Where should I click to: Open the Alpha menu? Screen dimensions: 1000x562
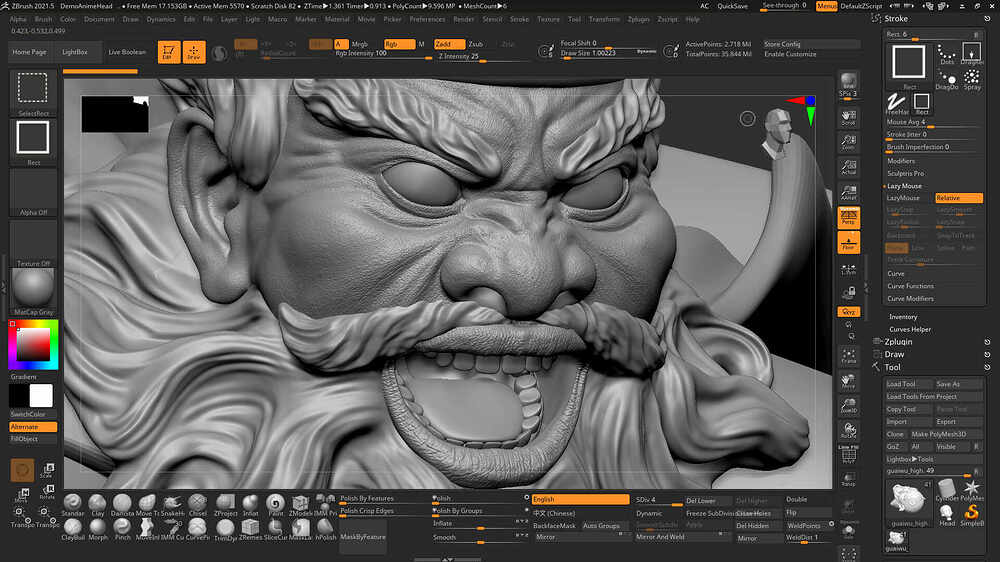[18, 19]
